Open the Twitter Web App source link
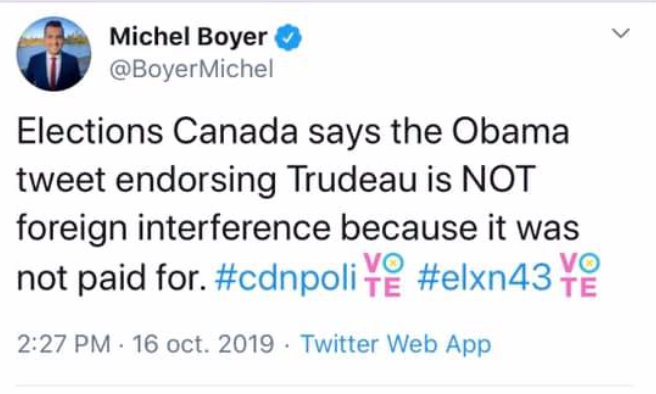The height and width of the screenshot is (394, 656). 396,344
